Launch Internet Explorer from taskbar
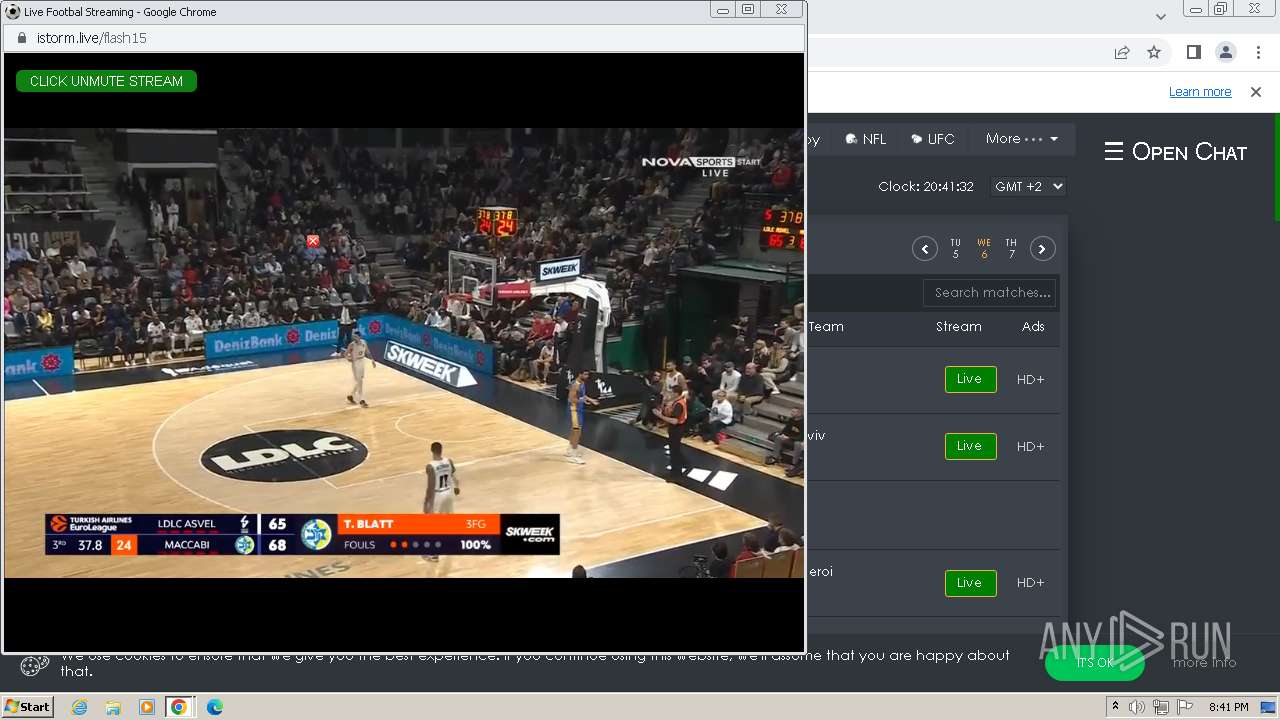 (80, 707)
